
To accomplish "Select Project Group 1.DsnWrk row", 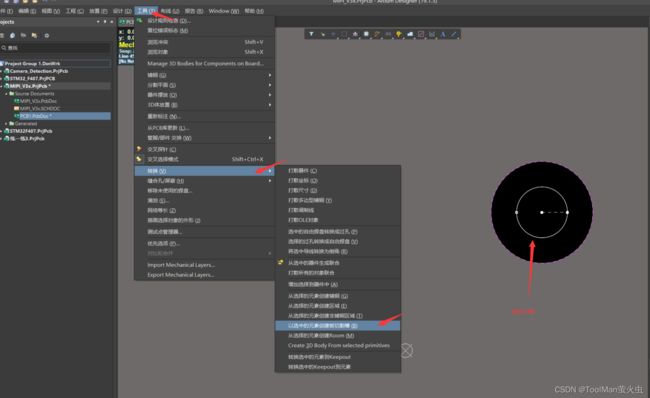I will click(56, 63).
